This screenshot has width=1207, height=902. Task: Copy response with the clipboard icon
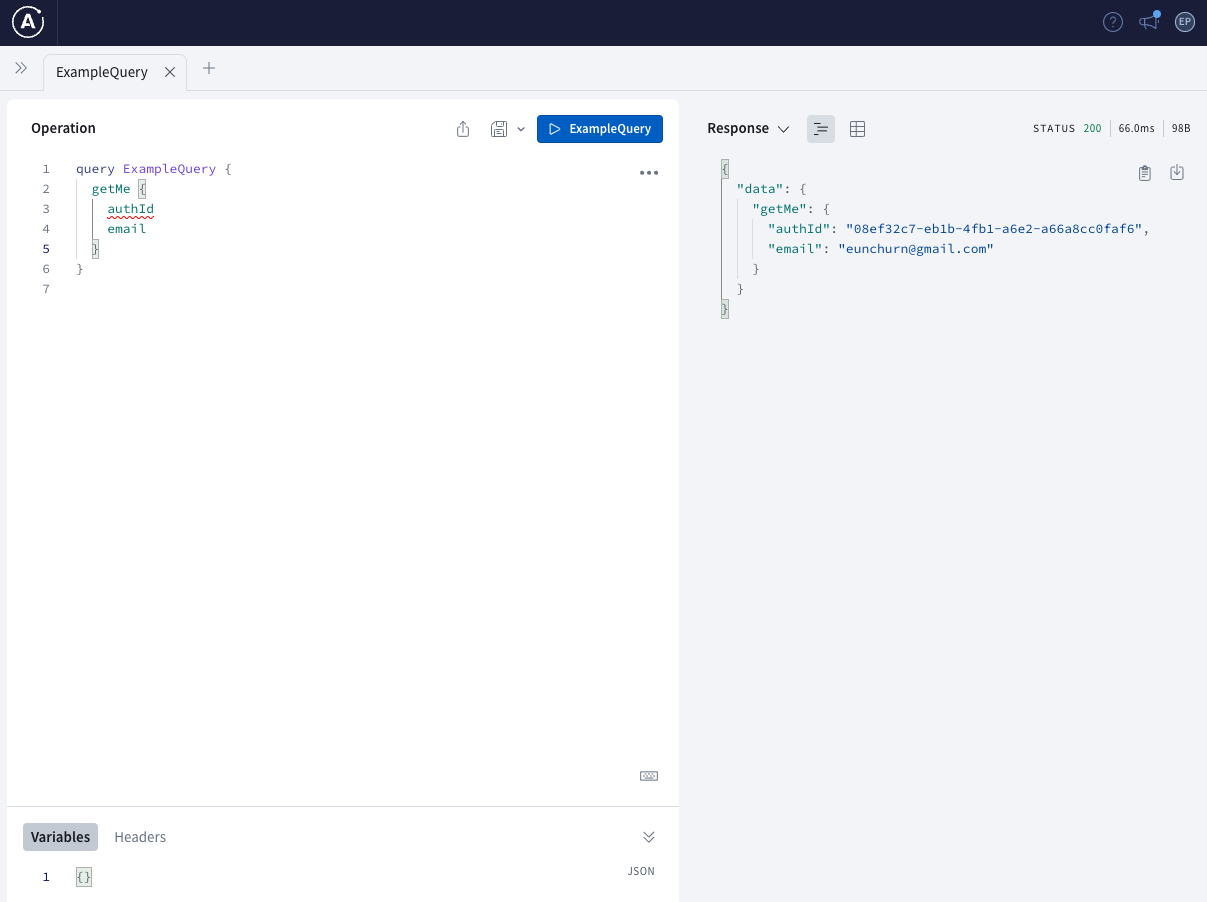[x=1145, y=173]
